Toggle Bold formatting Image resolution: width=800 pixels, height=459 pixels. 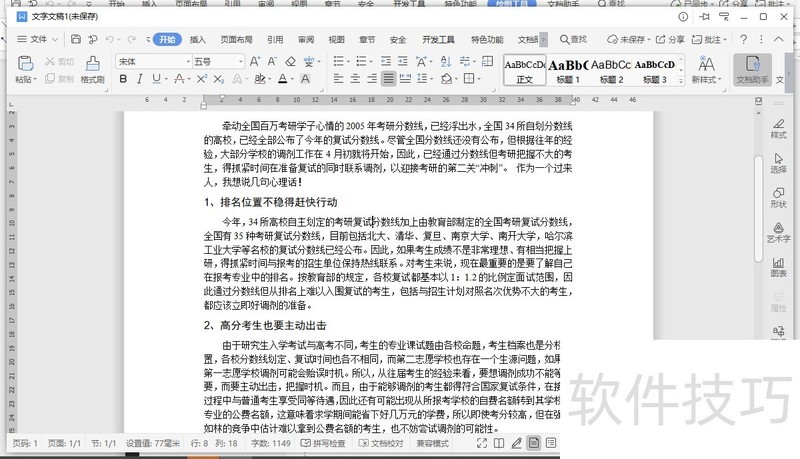123,79
